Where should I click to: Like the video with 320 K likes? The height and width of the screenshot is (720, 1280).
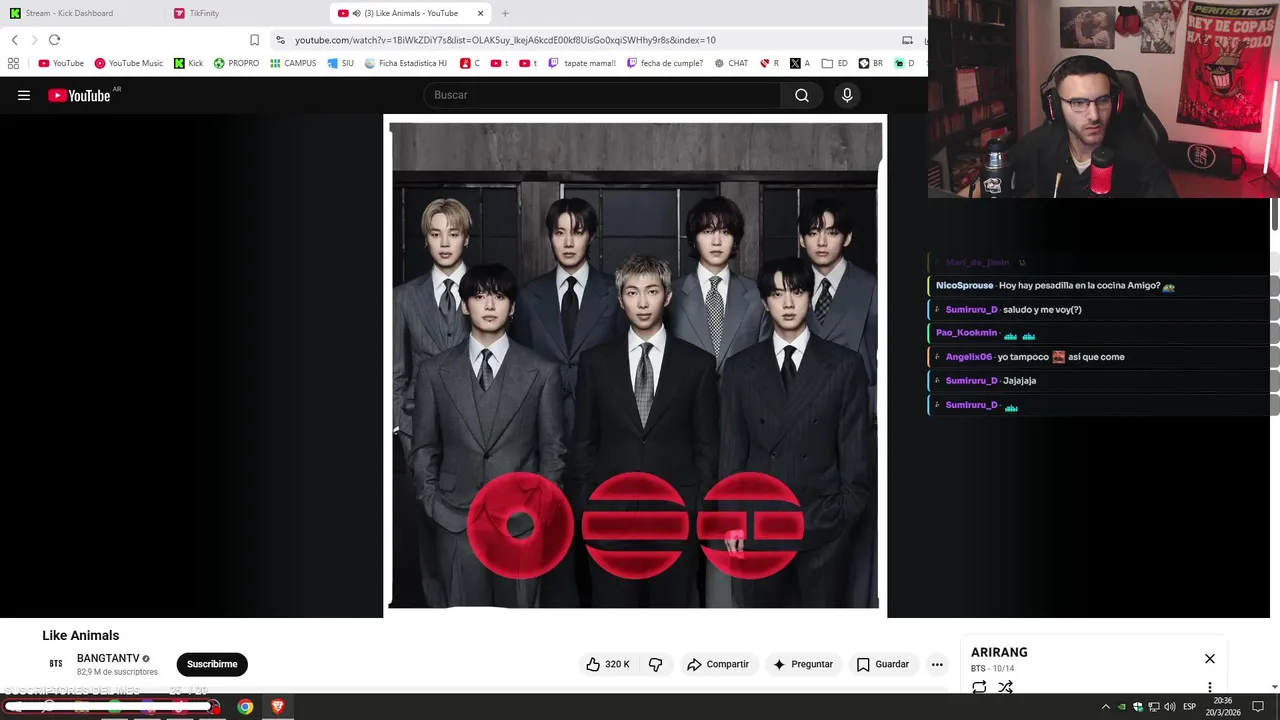pyautogui.click(x=608, y=664)
